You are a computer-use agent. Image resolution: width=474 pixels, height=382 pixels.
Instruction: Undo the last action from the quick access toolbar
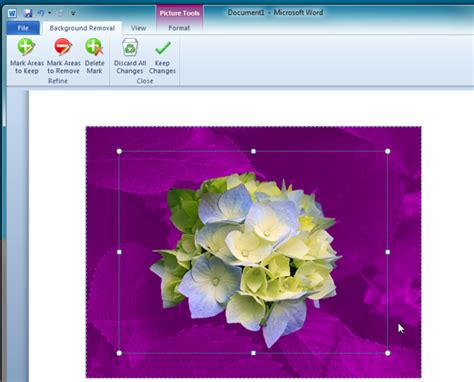coord(41,13)
